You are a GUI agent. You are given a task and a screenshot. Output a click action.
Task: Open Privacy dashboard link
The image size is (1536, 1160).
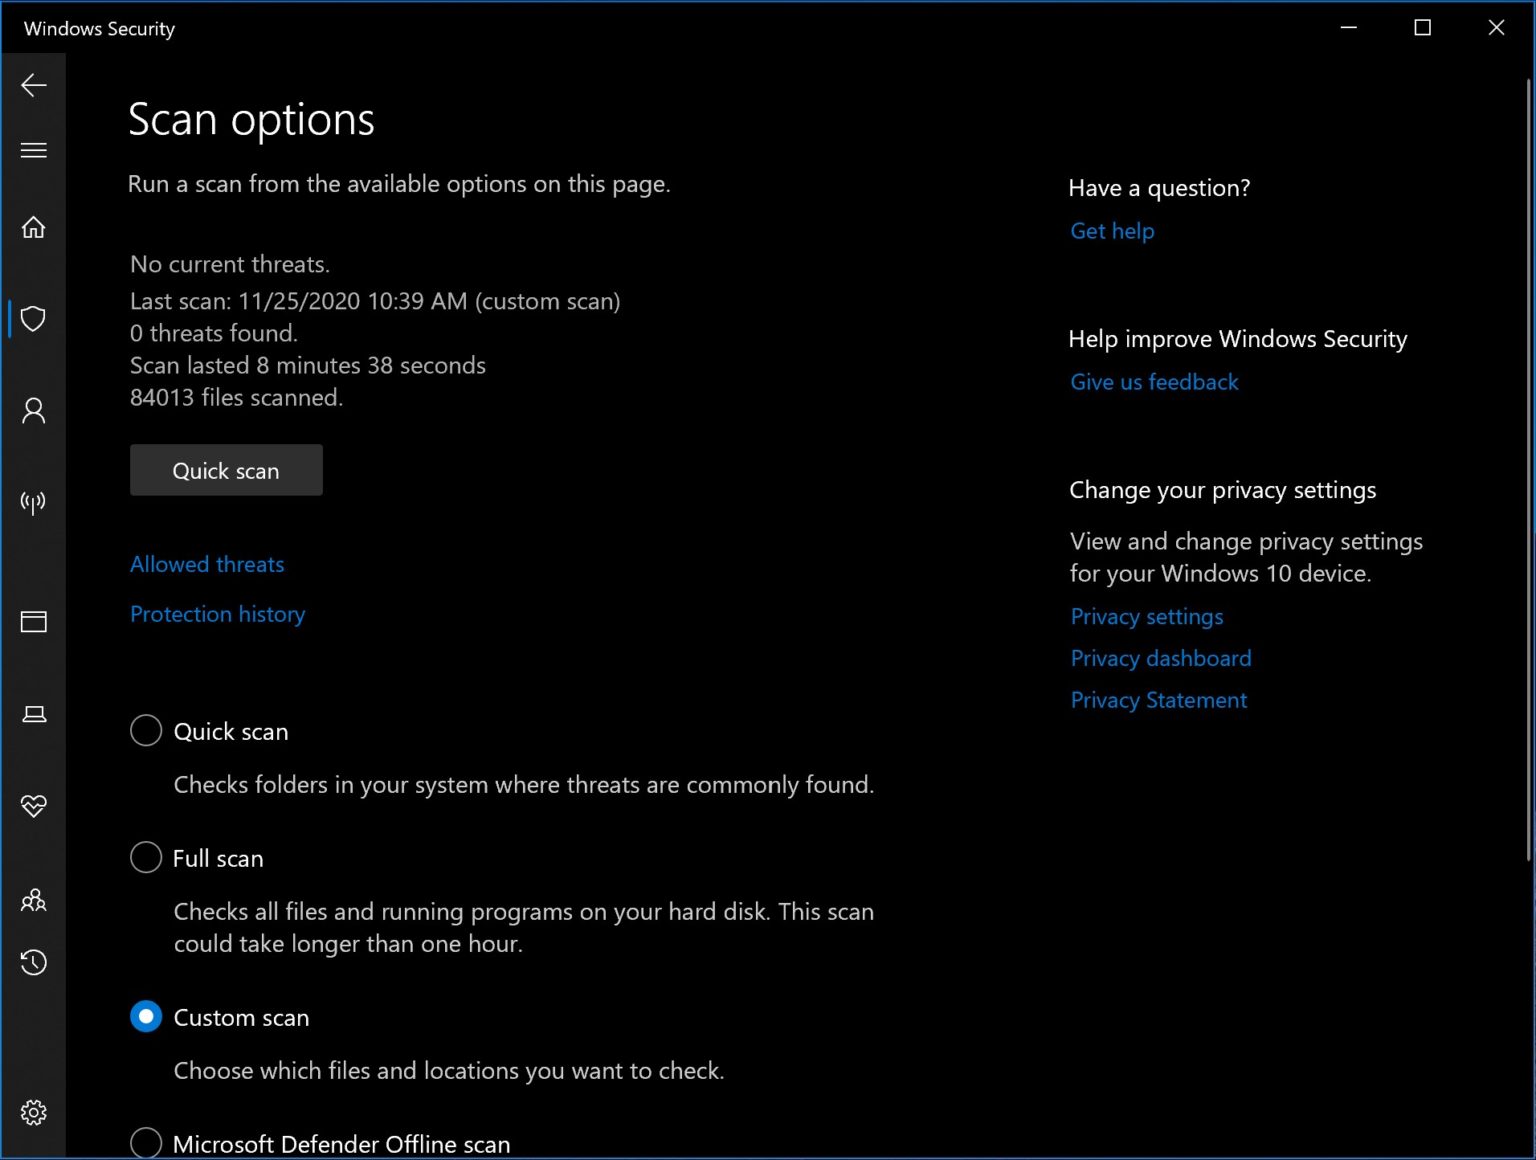[1160, 658]
